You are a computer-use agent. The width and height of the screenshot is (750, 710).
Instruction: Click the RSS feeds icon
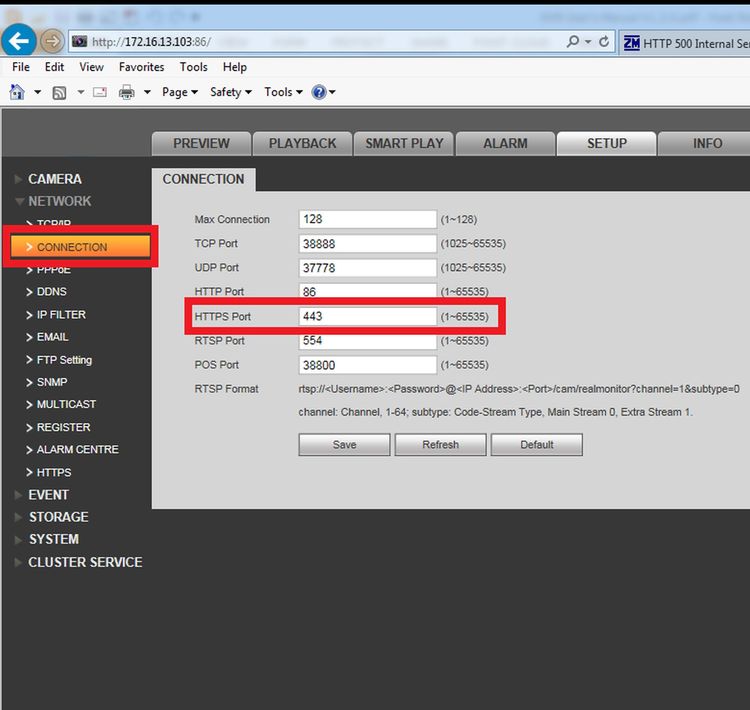coord(59,92)
